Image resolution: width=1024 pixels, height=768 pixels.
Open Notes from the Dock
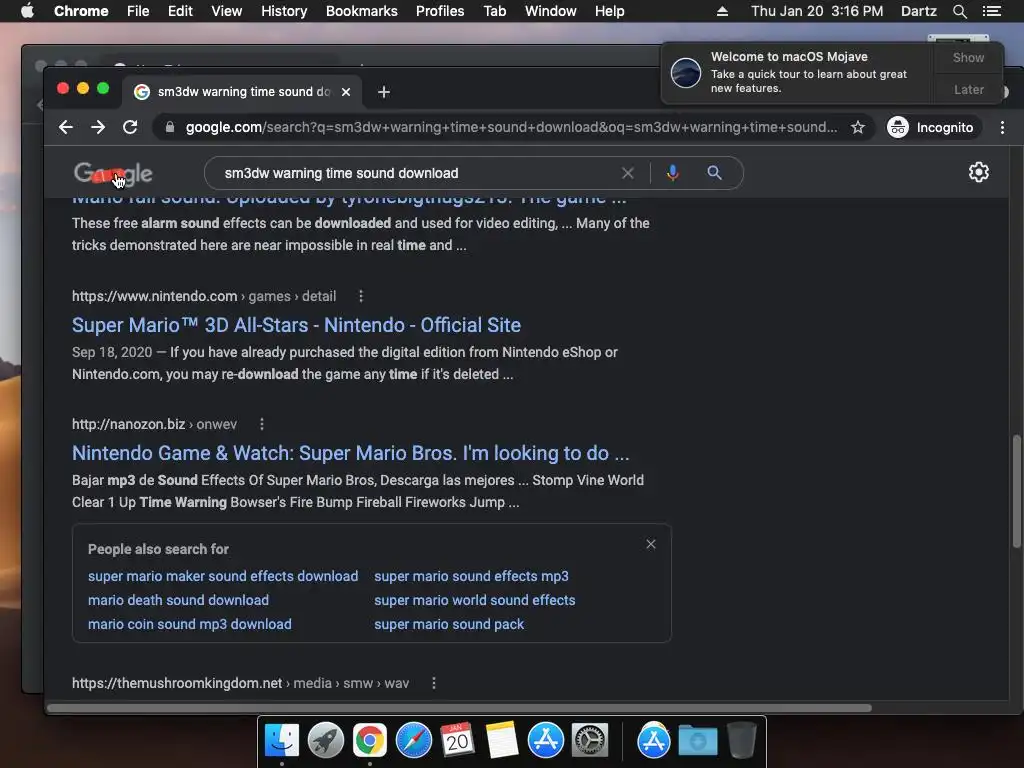(x=502, y=741)
